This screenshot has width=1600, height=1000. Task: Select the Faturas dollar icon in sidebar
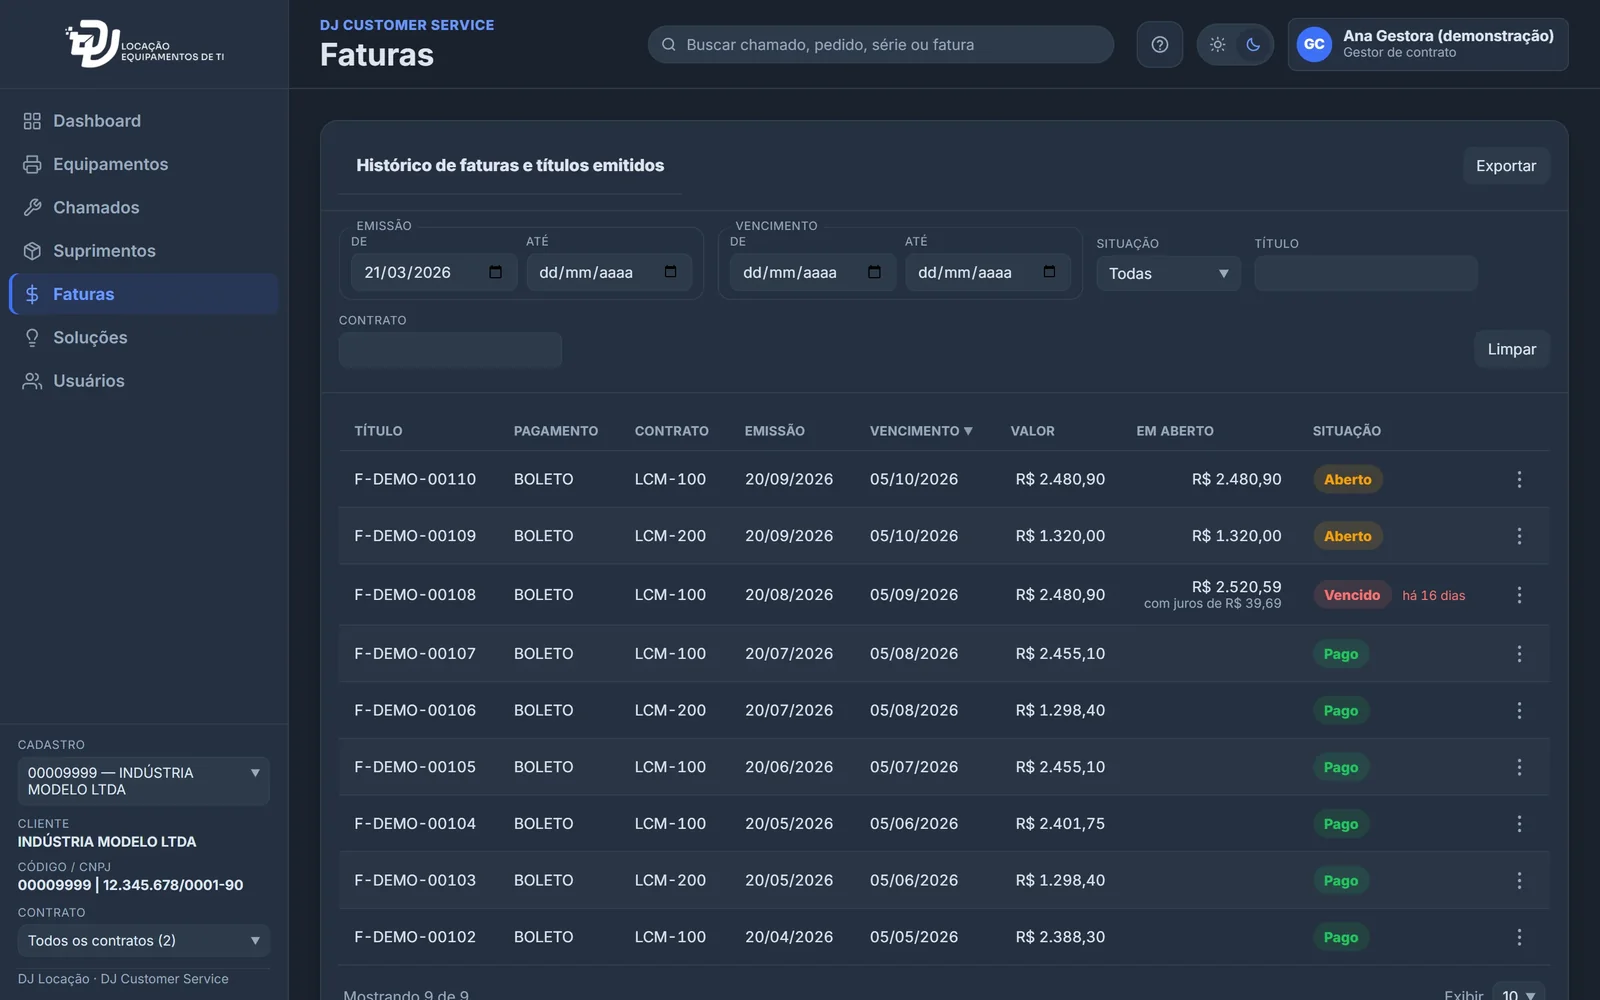pos(32,294)
